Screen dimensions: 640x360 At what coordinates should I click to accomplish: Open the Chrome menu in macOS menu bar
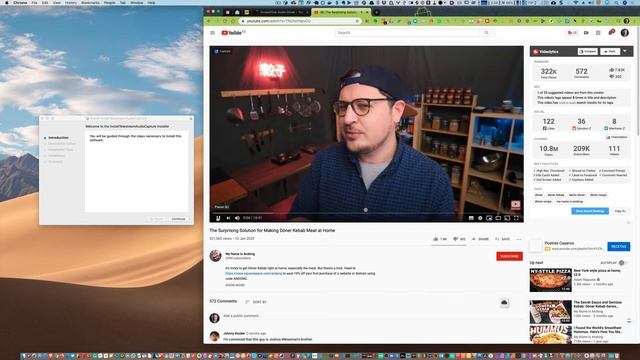pyautogui.click(x=20, y=2)
